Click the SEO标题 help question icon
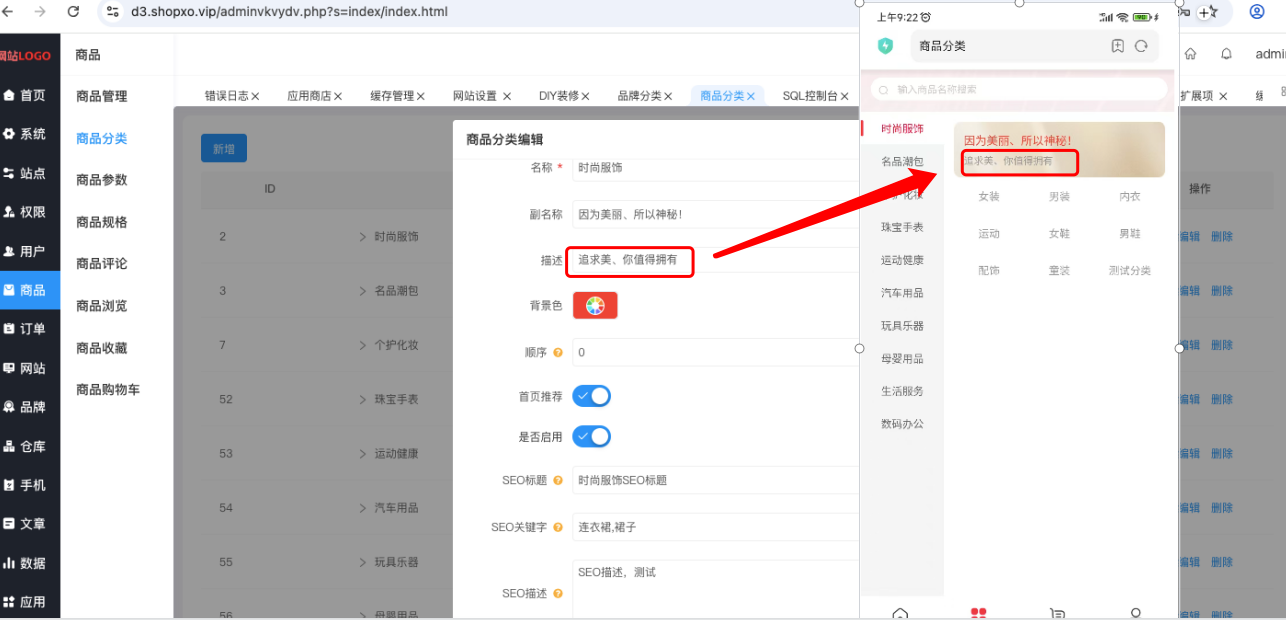The width and height of the screenshot is (1286, 620). coord(557,481)
